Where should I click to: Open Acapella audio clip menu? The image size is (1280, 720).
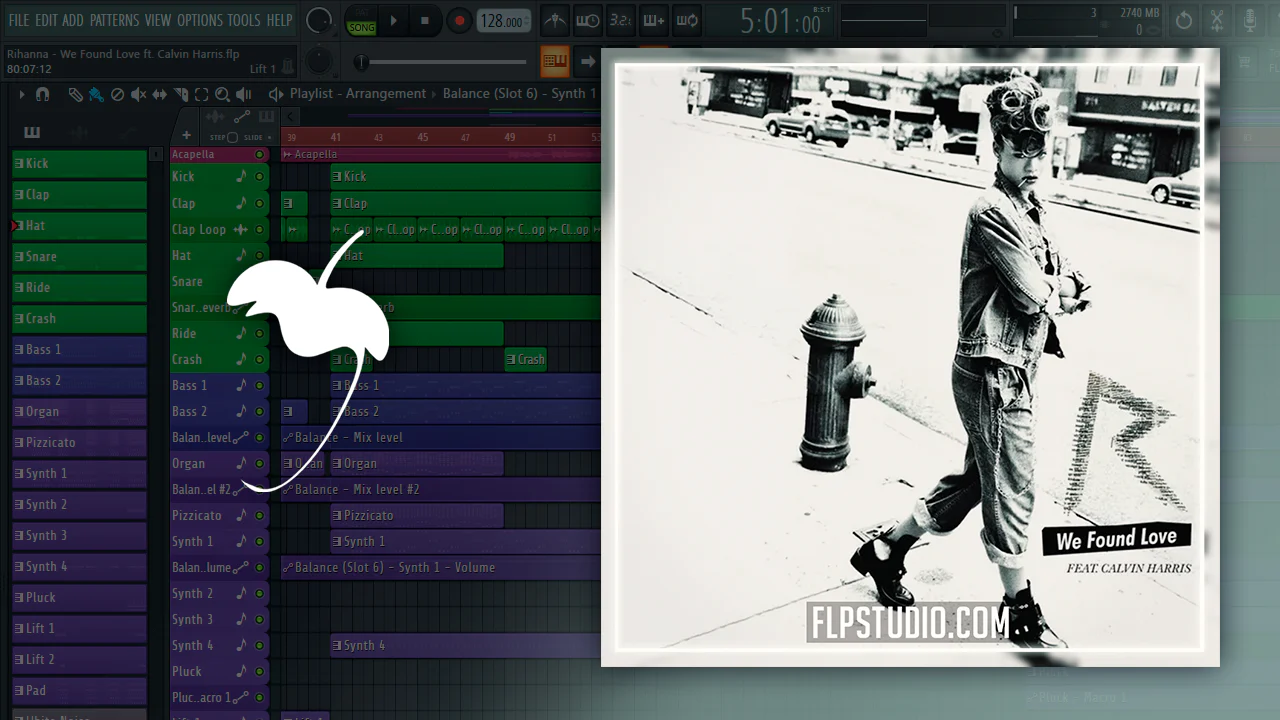pyautogui.click(x=287, y=154)
